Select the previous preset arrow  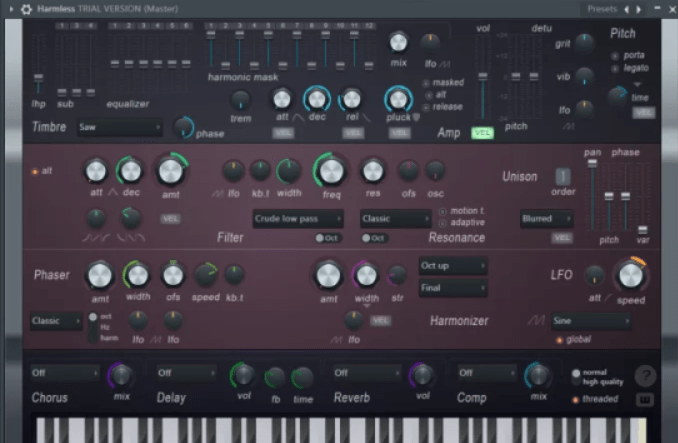point(627,9)
